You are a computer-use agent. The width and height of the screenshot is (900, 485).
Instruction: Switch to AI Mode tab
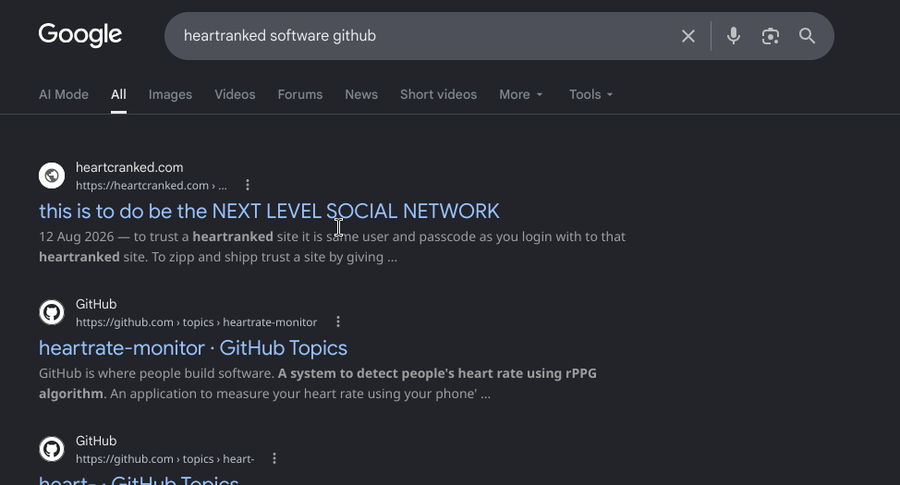(x=64, y=95)
